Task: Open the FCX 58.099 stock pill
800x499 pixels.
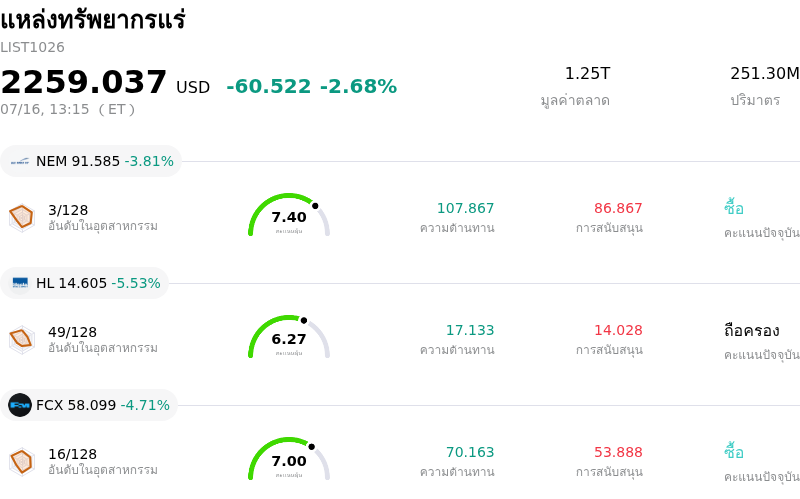Action: 89,405
